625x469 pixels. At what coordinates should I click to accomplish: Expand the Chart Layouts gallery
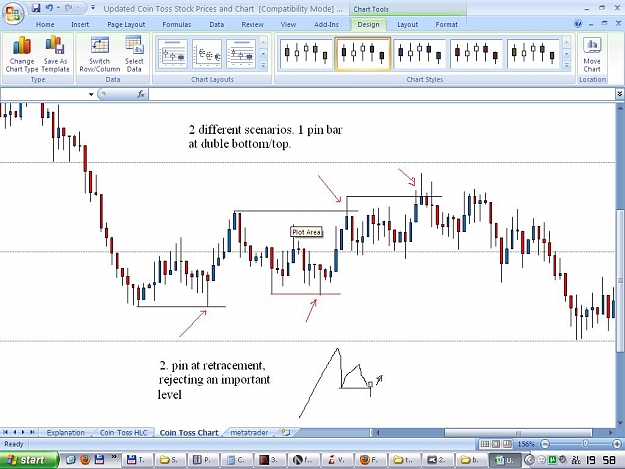coord(263,66)
